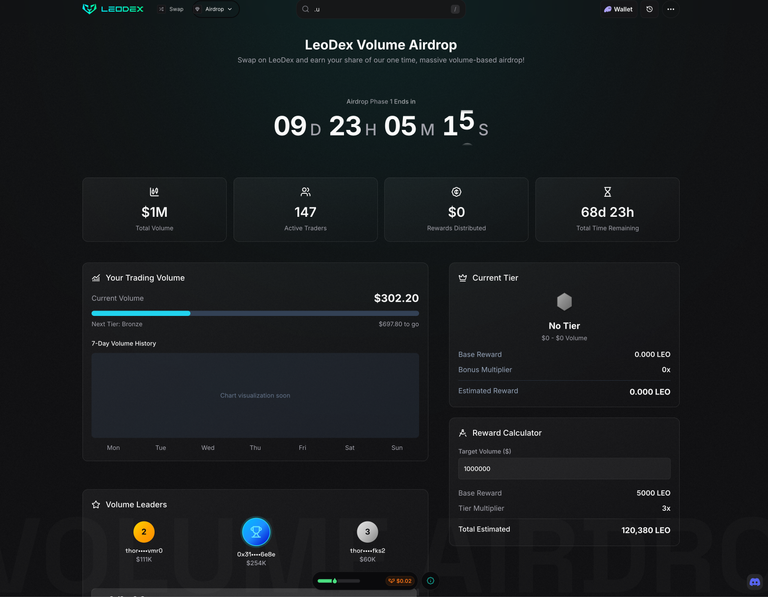Click the 3x Tier Multiplier value
Screen dimensions: 768x597
coord(666,508)
